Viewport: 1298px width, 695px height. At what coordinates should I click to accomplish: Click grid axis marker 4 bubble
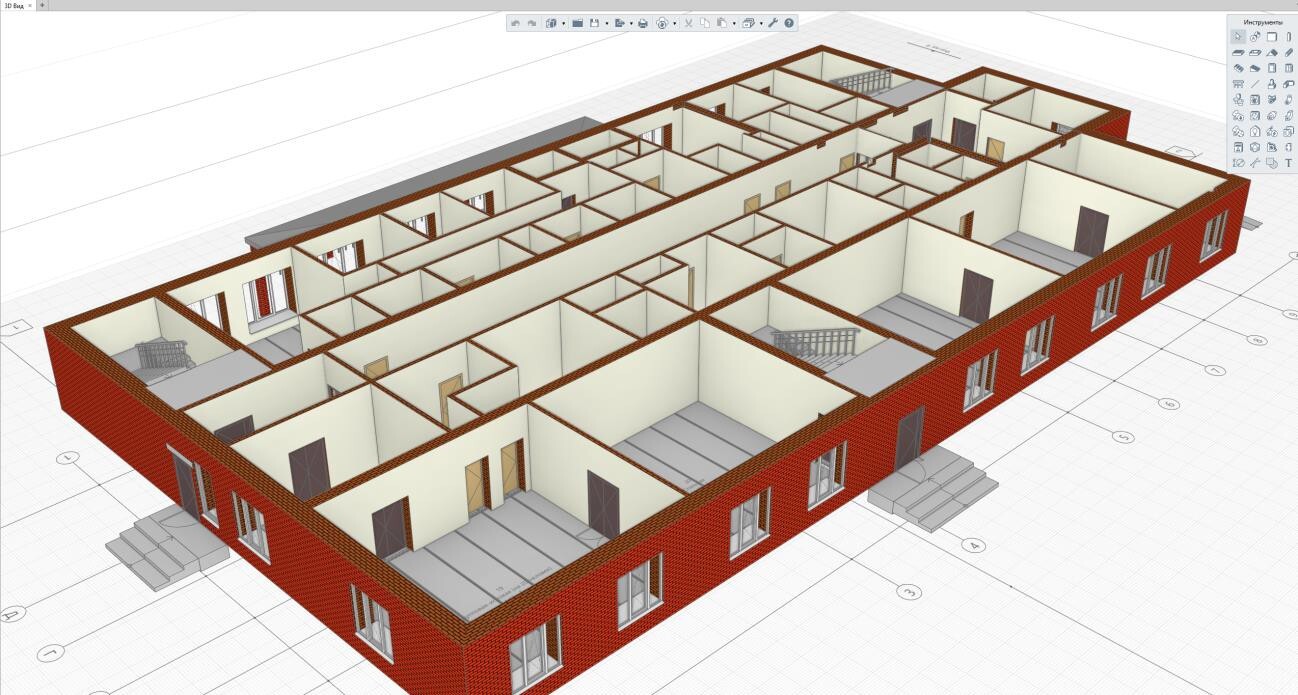point(972,545)
